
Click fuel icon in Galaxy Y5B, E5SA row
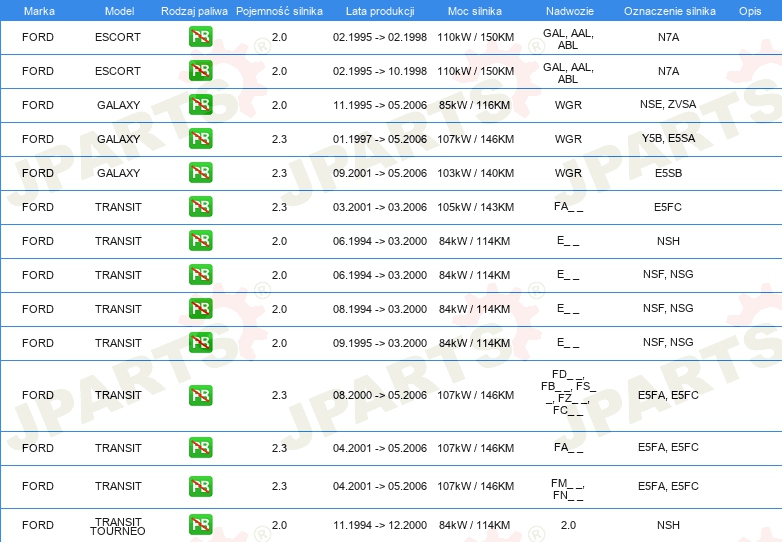[x=200, y=139]
